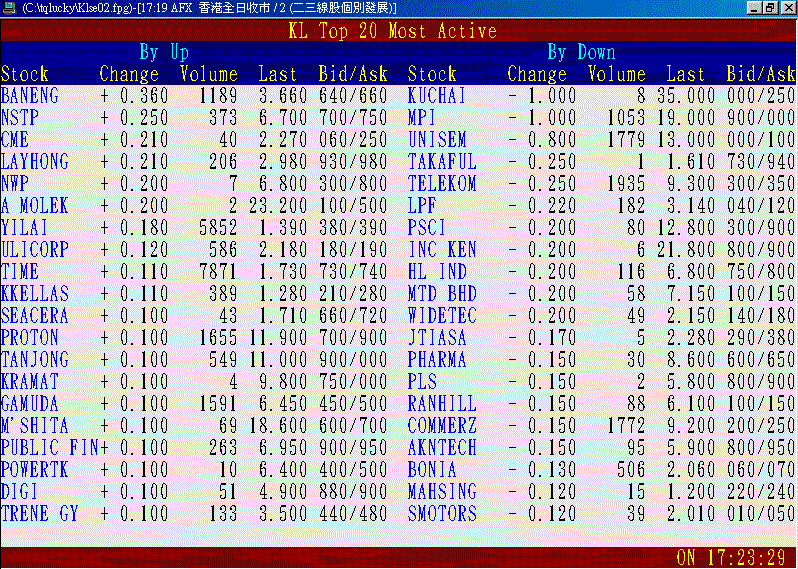Select MTD BHD stock name
This screenshot has height=569, width=798.
[442, 294]
